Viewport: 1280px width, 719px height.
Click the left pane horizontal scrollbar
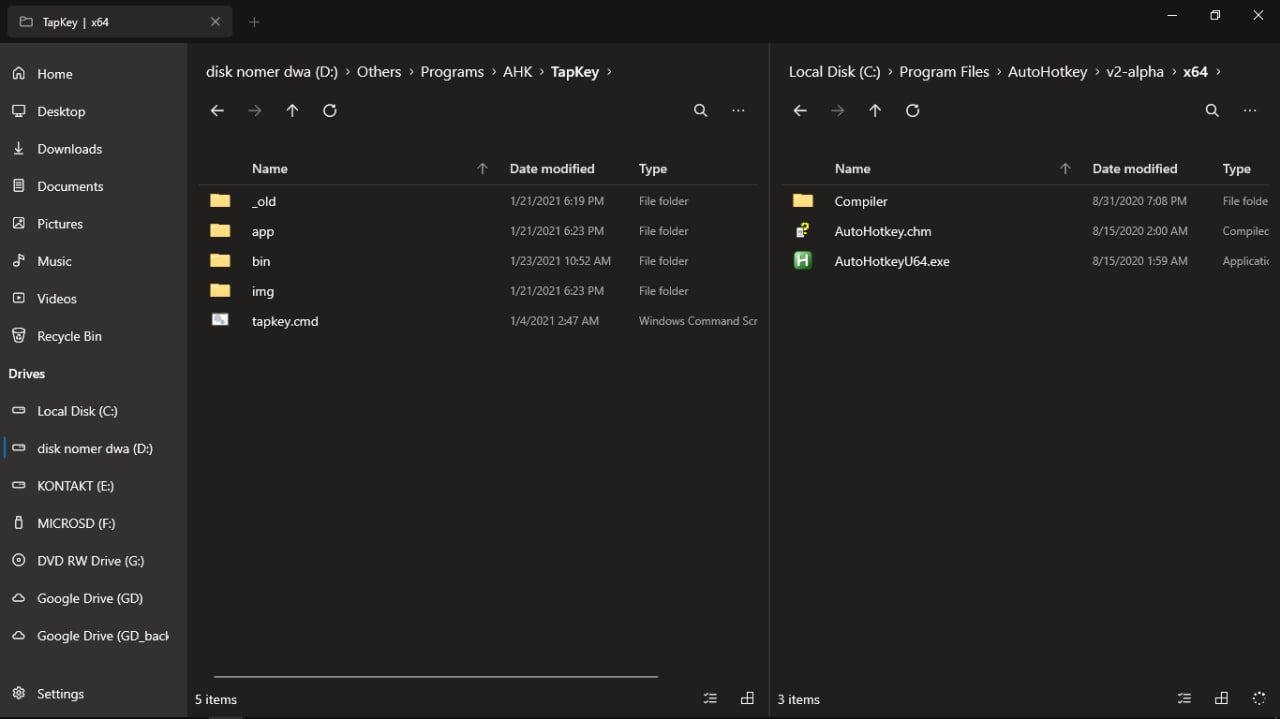(x=436, y=677)
